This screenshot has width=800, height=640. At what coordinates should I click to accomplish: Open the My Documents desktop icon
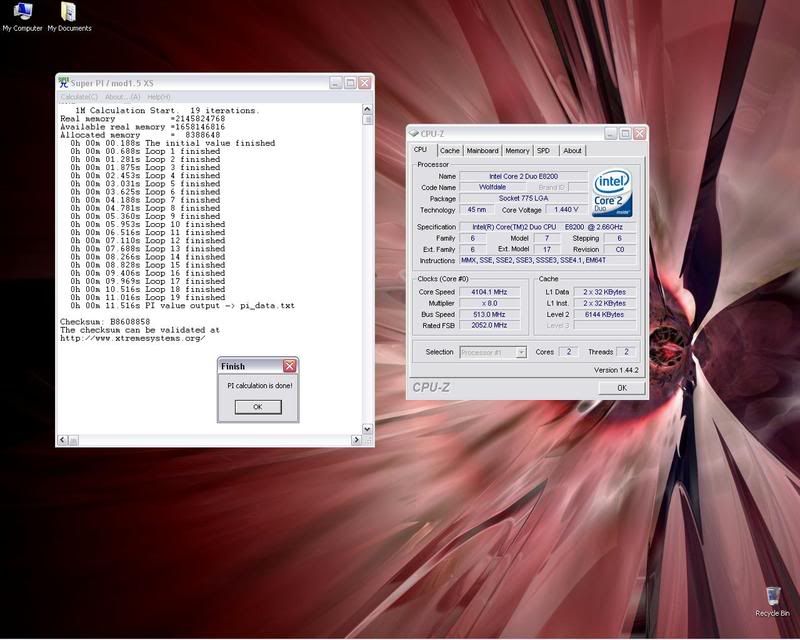click(x=69, y=17)
